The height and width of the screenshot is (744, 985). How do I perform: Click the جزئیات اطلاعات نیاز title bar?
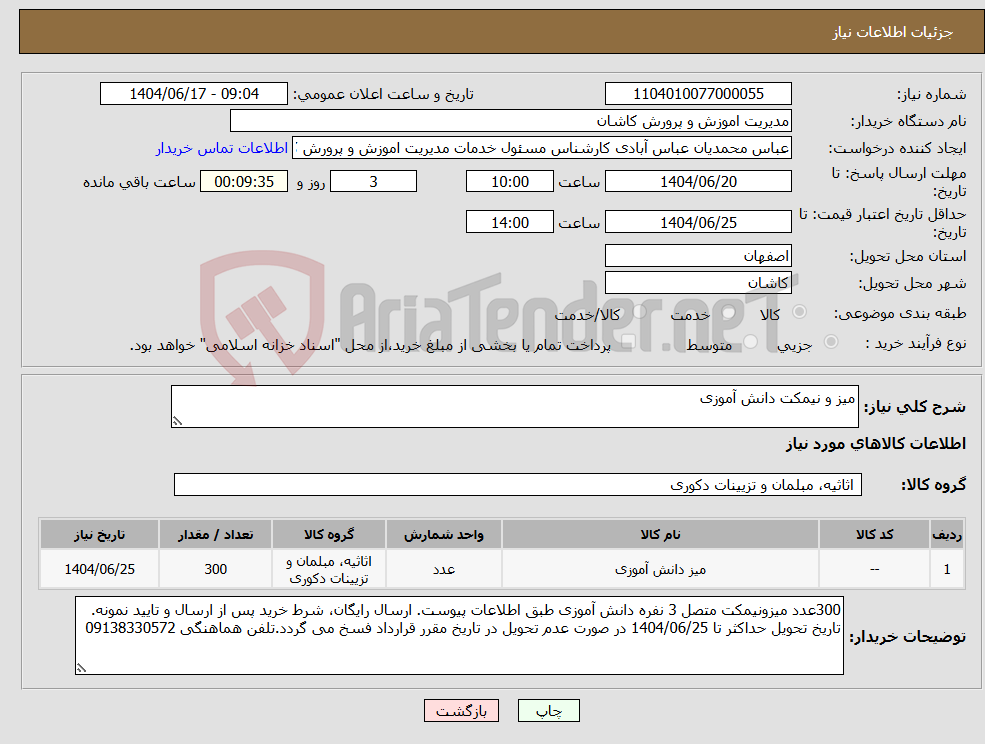(x=492, y=30)
